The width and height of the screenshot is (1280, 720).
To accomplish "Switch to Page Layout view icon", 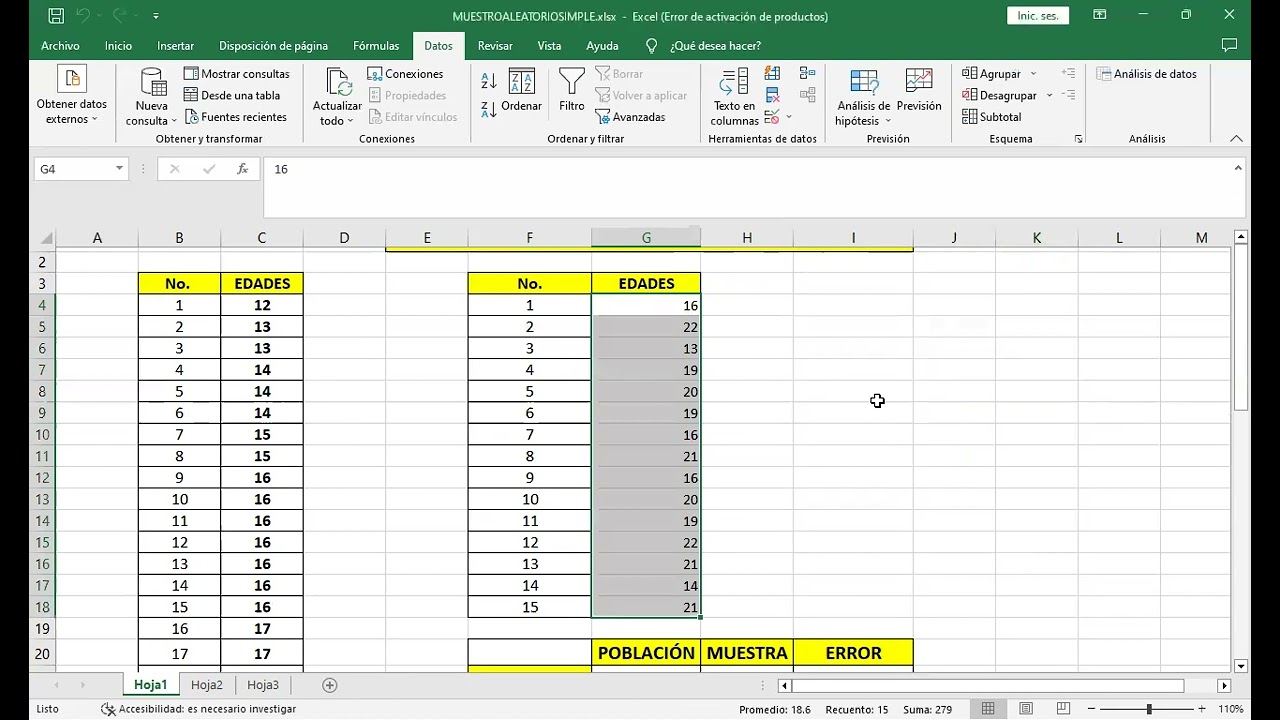I will point(1024,709).
